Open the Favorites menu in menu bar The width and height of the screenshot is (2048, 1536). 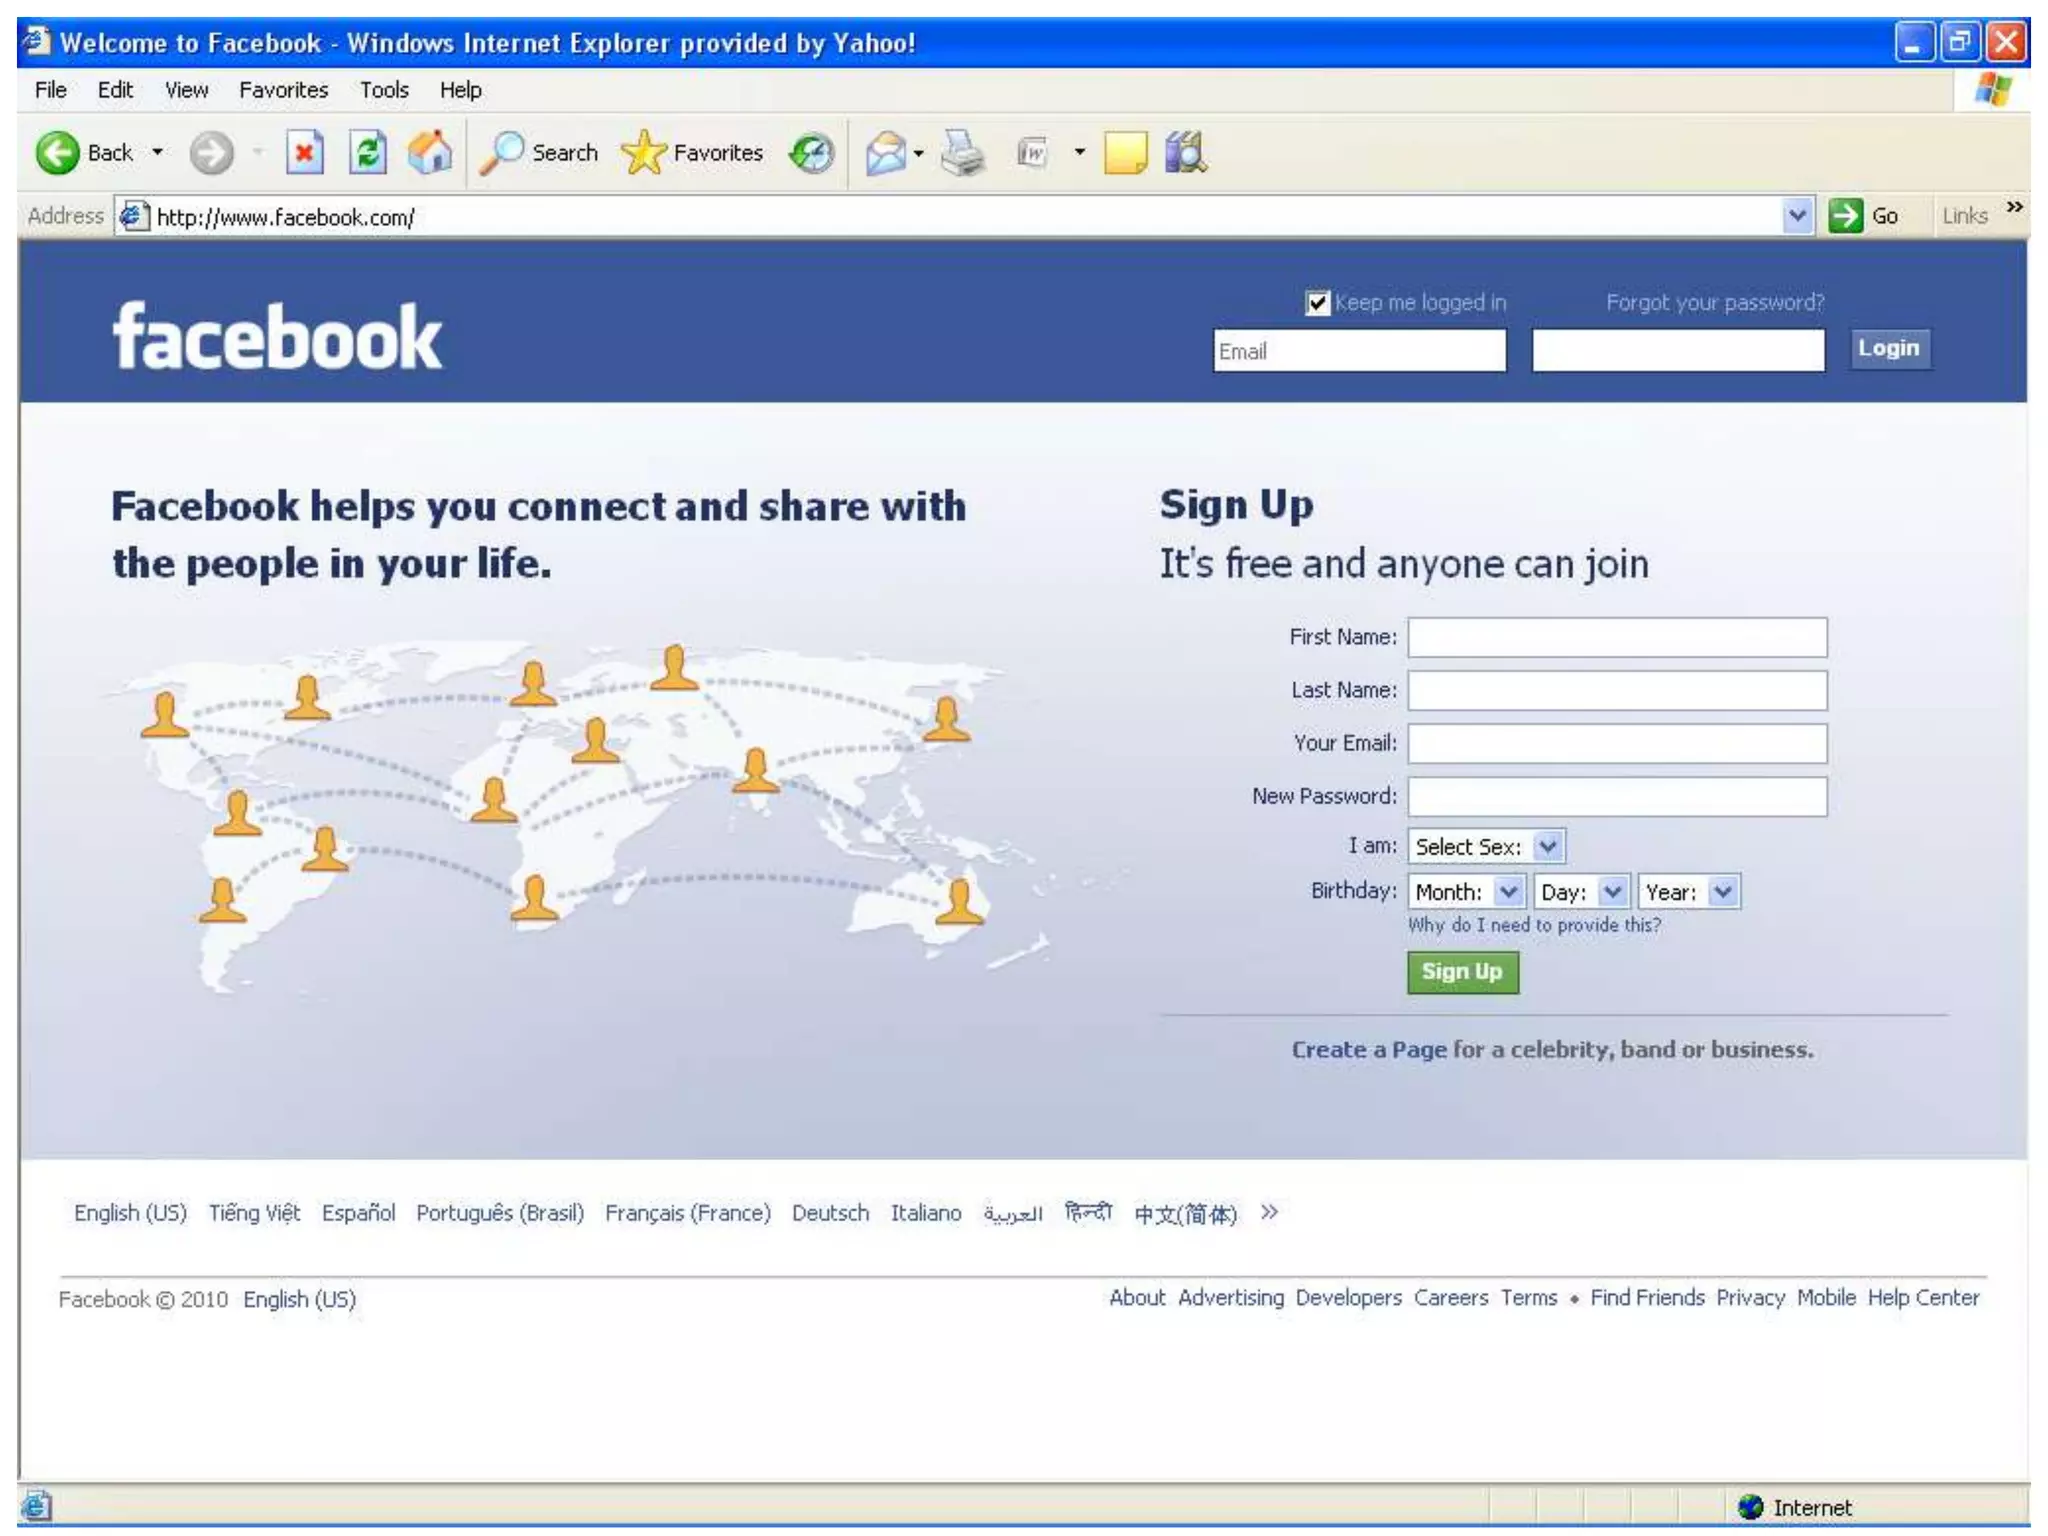283,90
